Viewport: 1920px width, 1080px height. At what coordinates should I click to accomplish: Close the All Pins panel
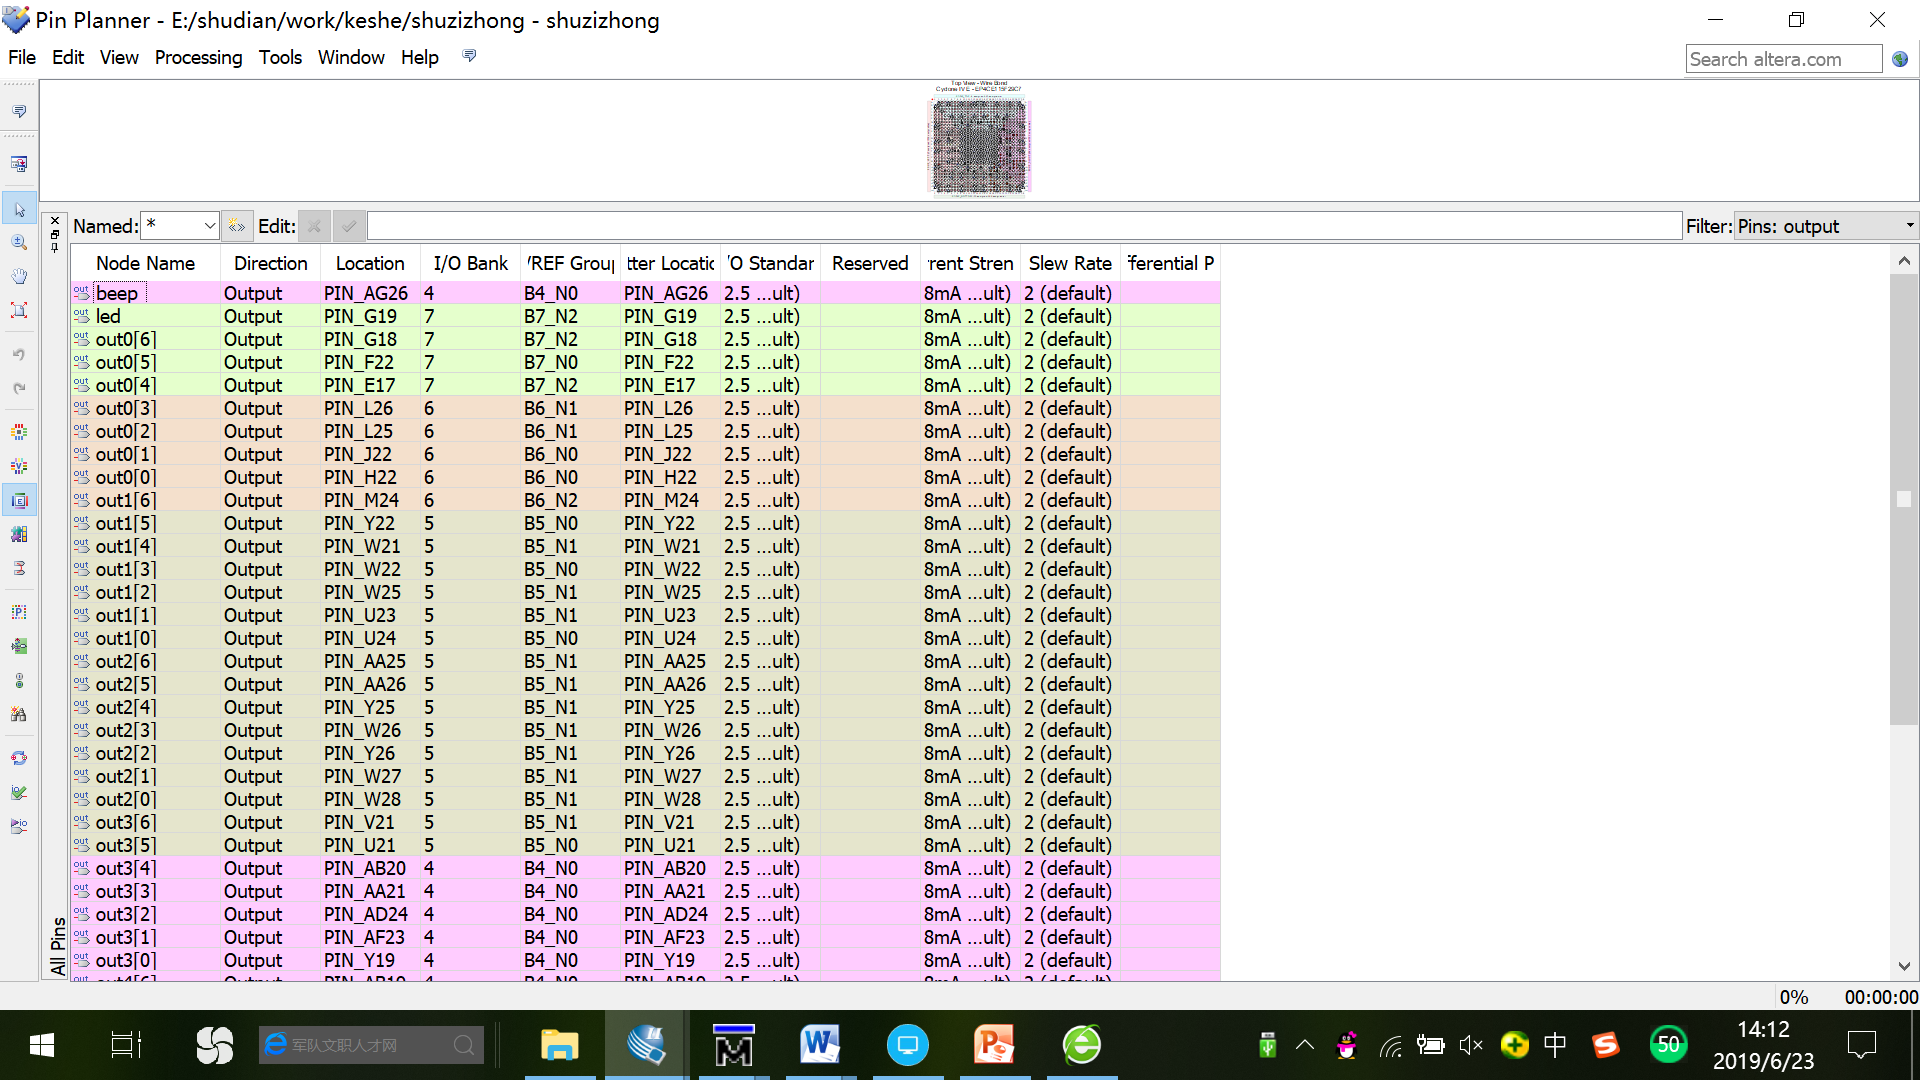click(55, 220)
